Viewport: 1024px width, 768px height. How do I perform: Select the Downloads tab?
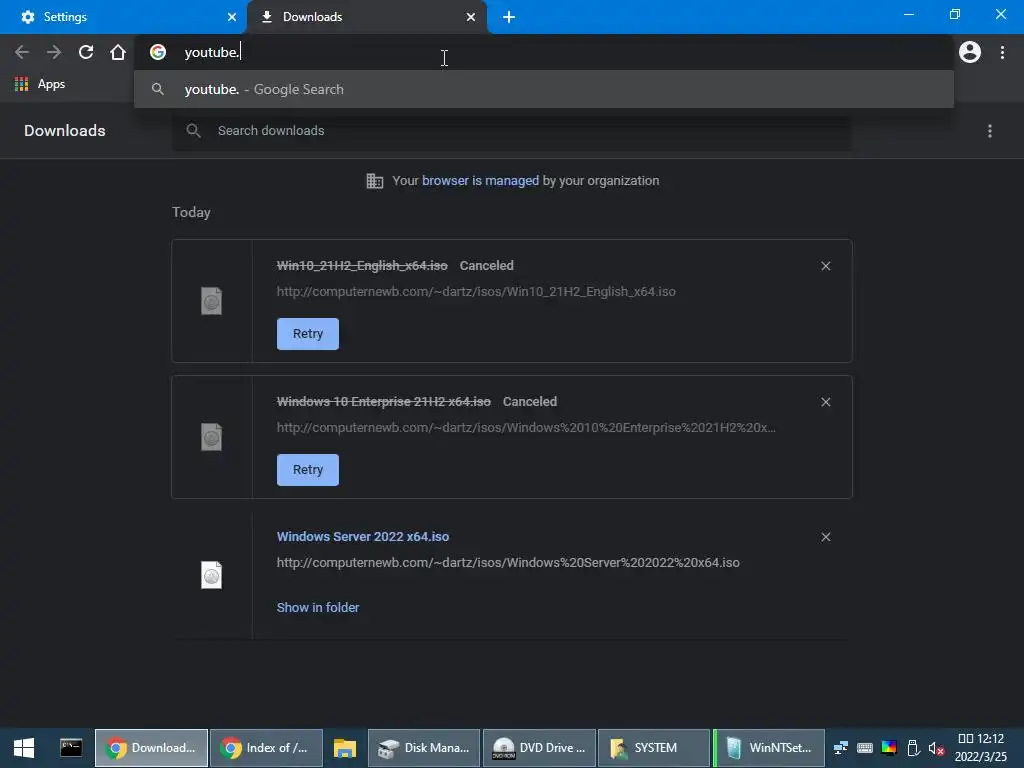click(x=366, y=17)
